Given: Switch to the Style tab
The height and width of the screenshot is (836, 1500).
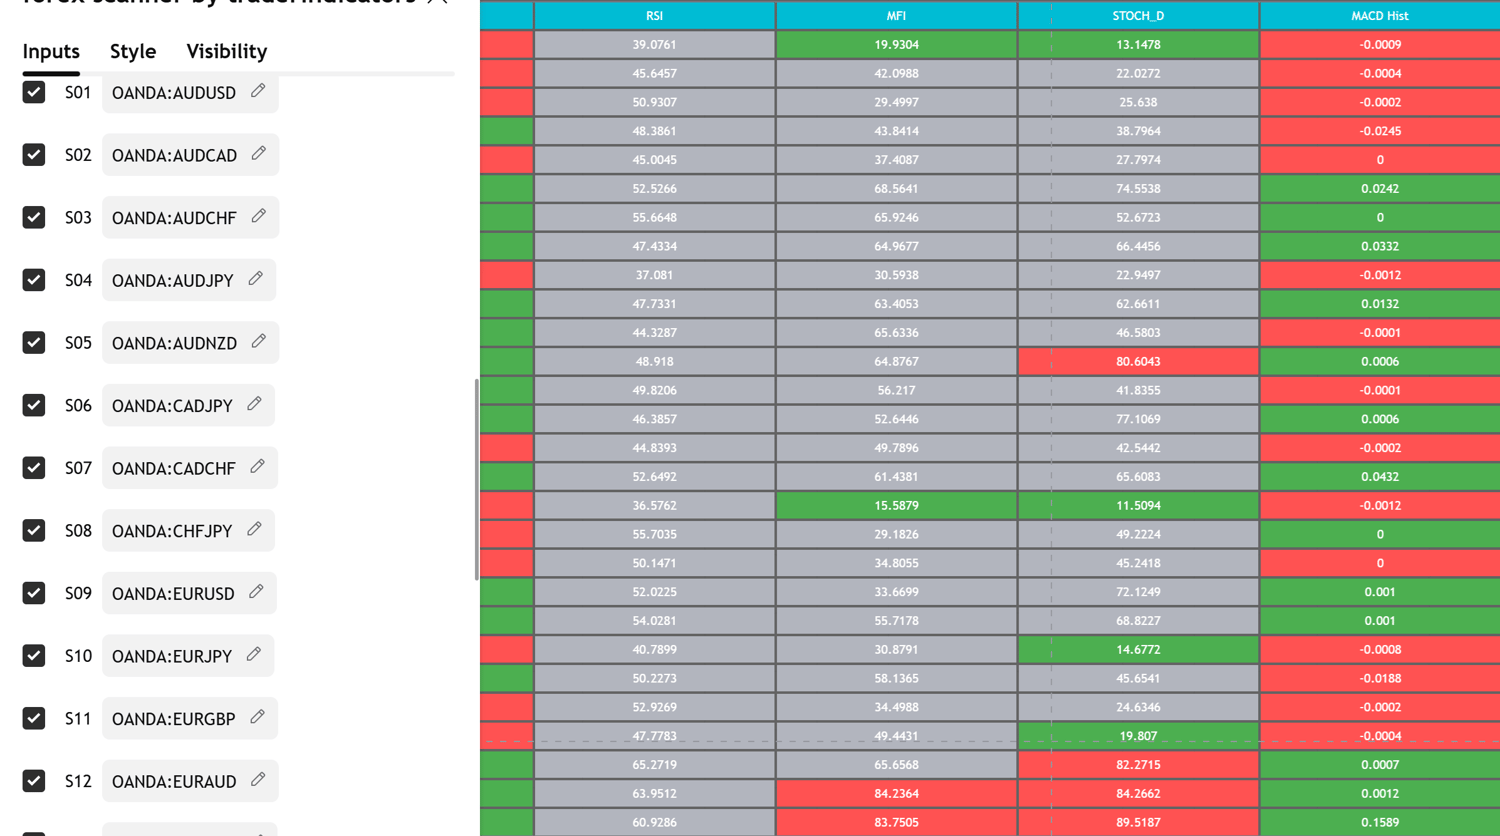Looking at the screenshot, I should (x=133, y=51).
